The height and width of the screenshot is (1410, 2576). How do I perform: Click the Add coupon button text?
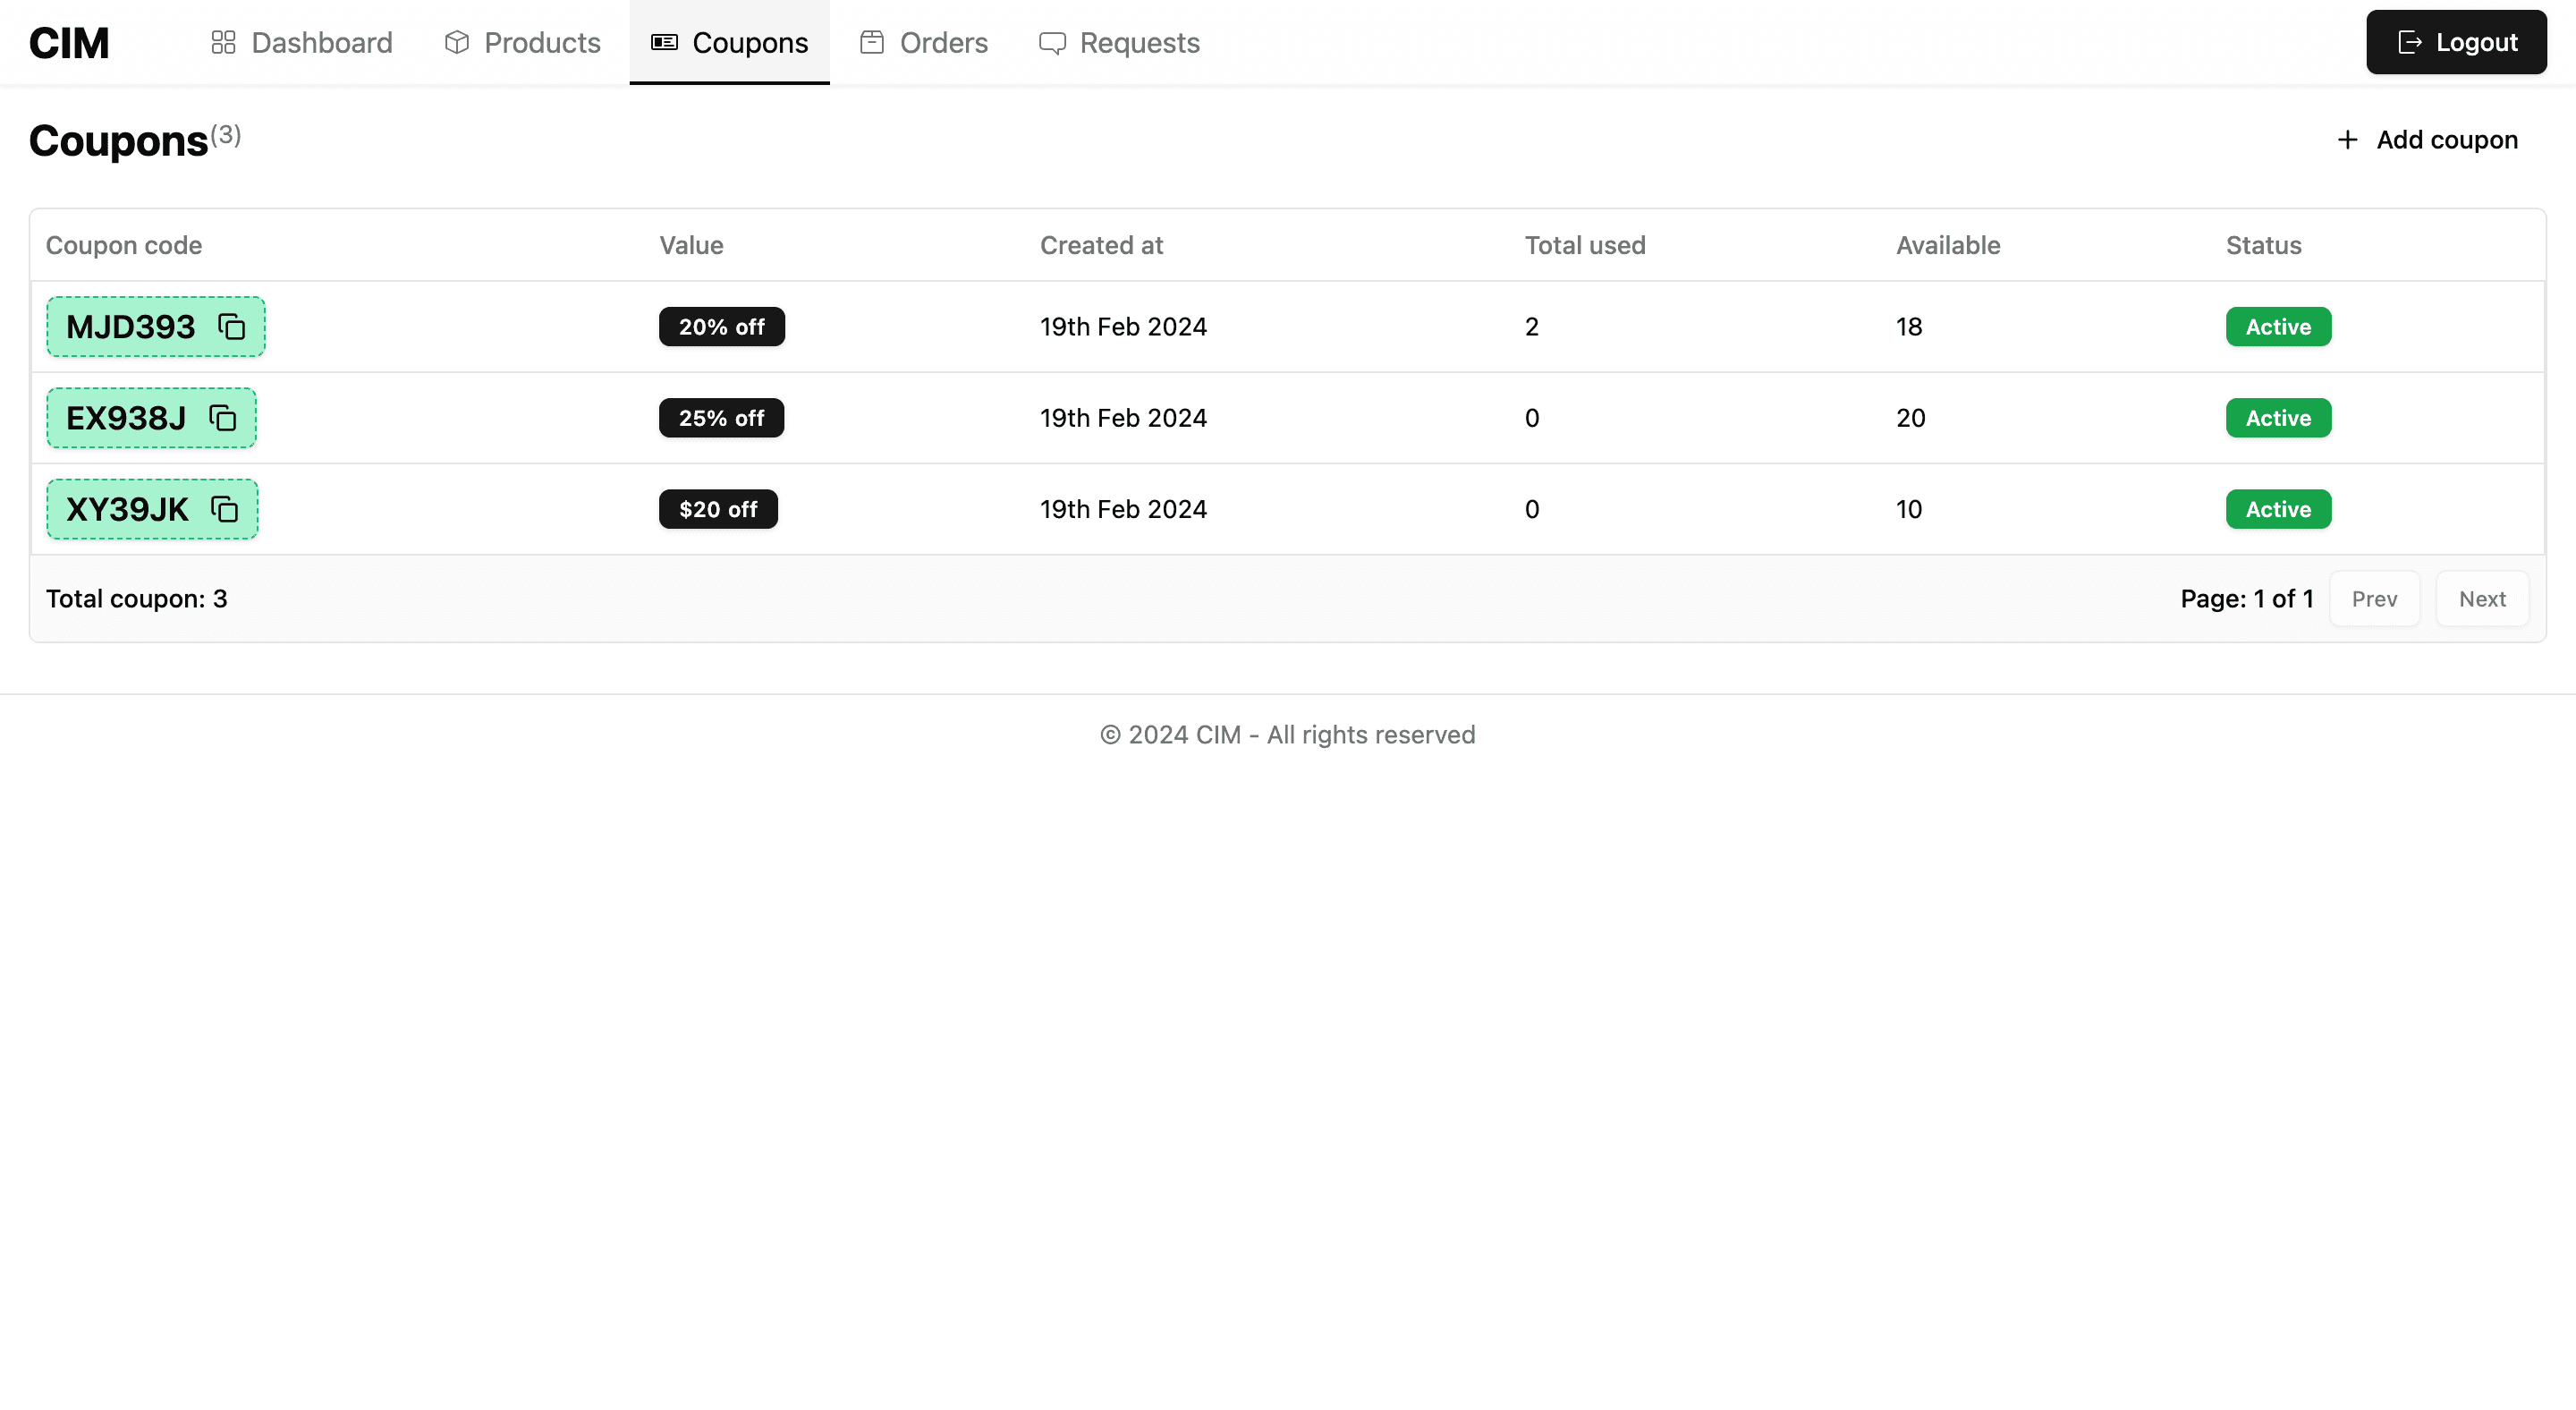[2447, 140]
